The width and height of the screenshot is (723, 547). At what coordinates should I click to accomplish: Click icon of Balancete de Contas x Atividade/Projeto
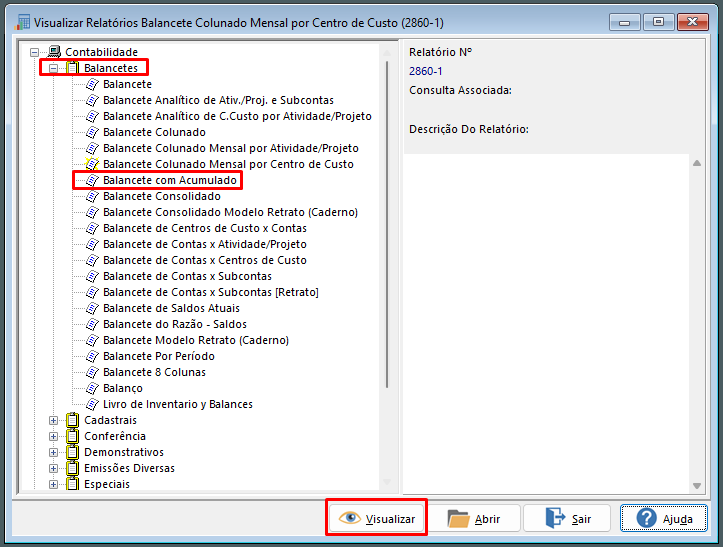point(92,244)
